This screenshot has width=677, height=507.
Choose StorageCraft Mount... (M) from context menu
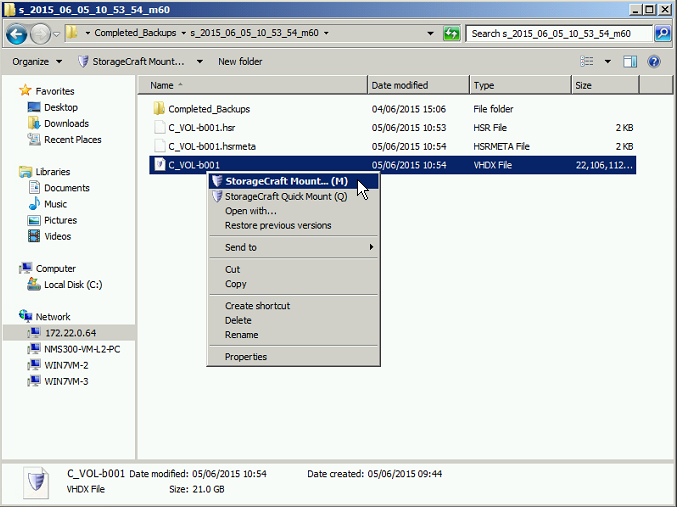[294, 181]
